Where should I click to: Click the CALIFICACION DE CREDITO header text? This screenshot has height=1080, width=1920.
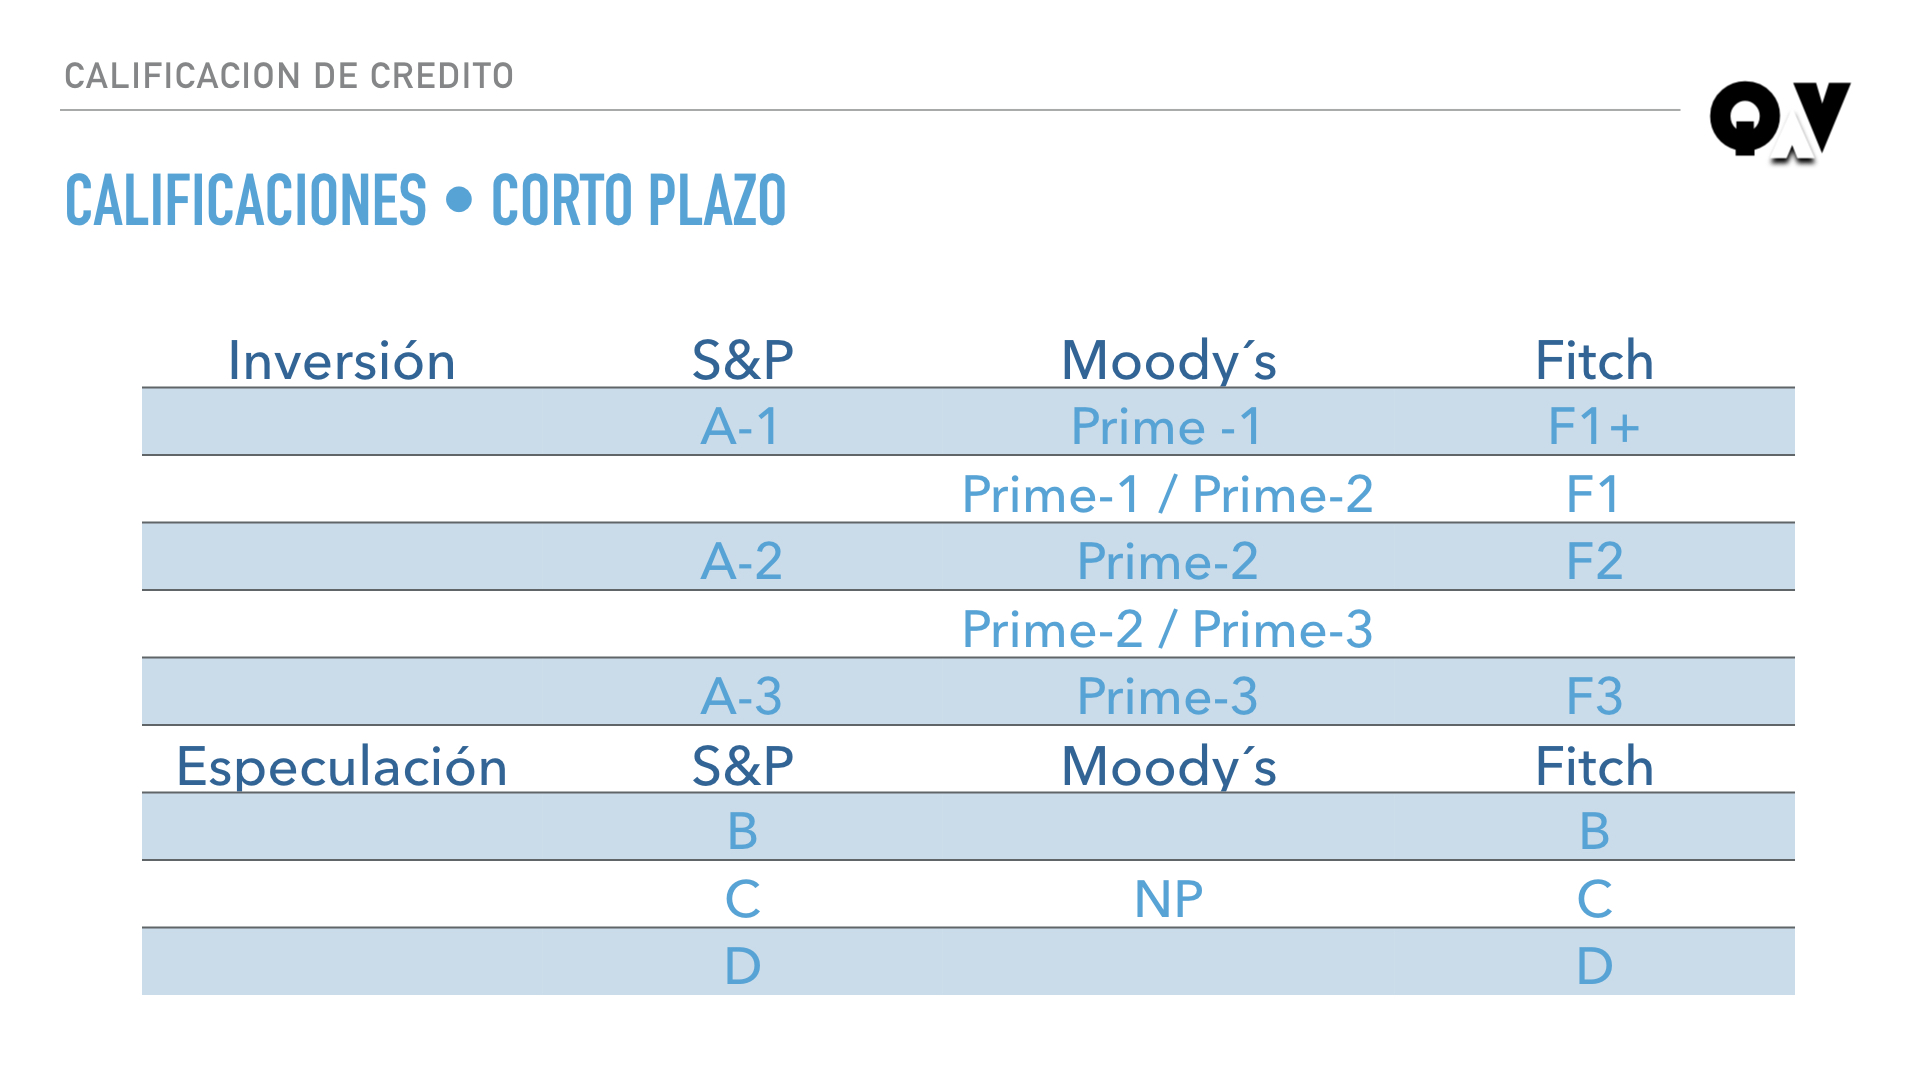pyautogui.click(x=289, y=76)
